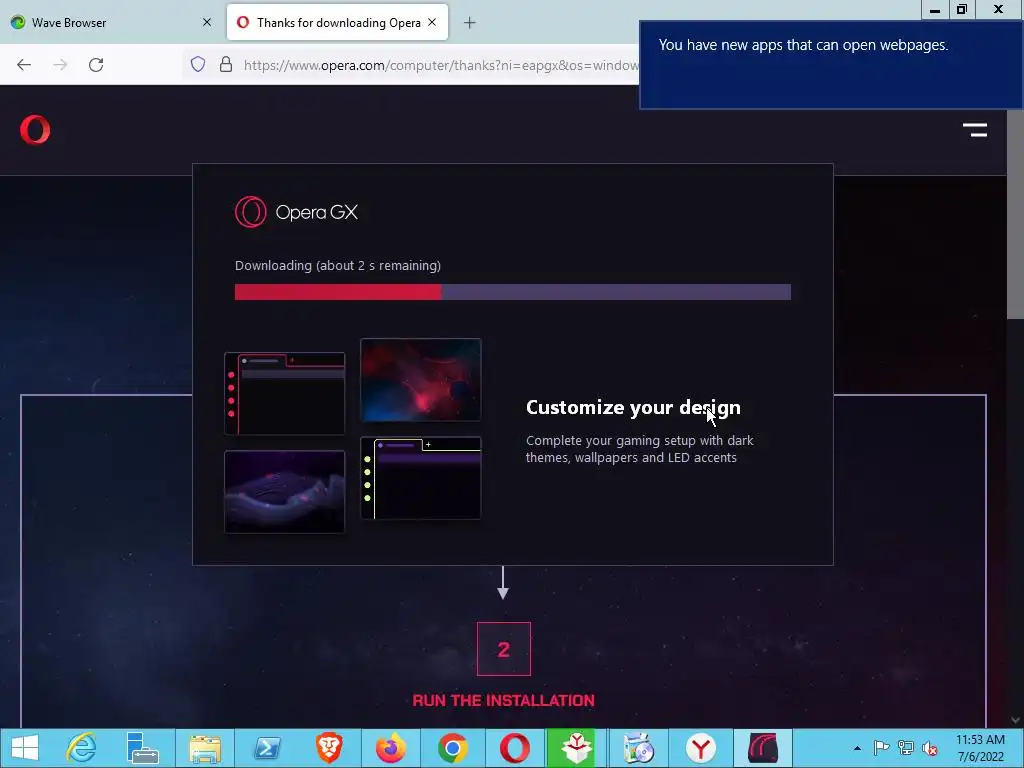Open the taskbar clock and date
Viewport: 1024px width, 768px height.
[980, 748]
